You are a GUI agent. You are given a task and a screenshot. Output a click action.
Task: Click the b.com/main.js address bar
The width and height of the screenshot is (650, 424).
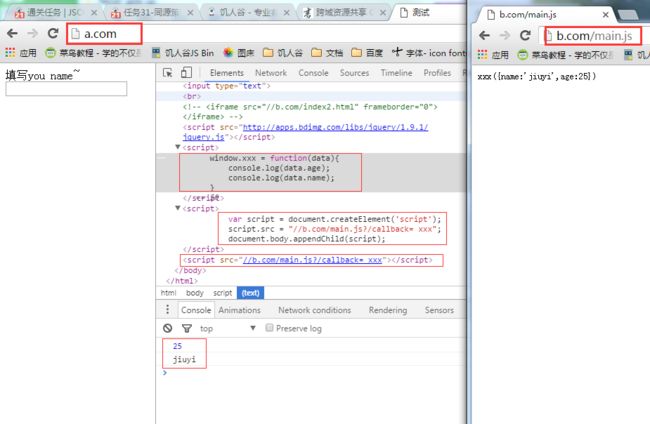click(x=595, y=36)
